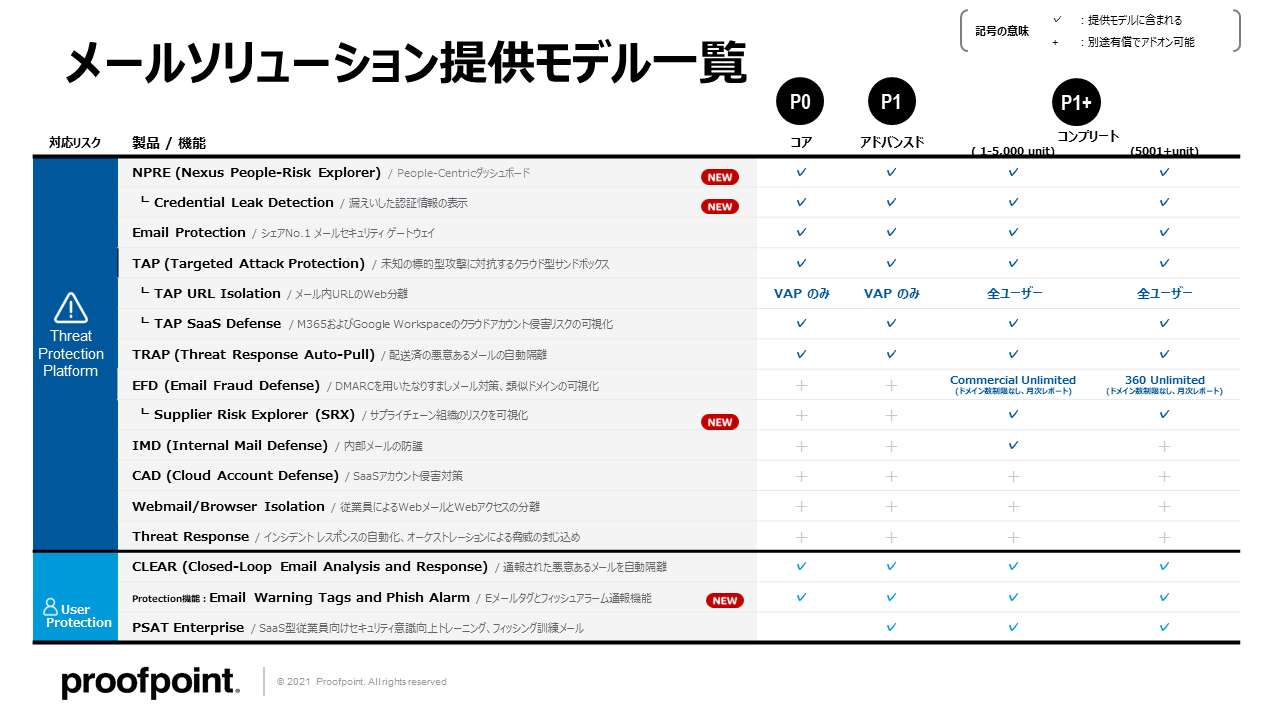Click the NPRE (Nexus People-Risk Explorer) row label

[x=256, y=172]
